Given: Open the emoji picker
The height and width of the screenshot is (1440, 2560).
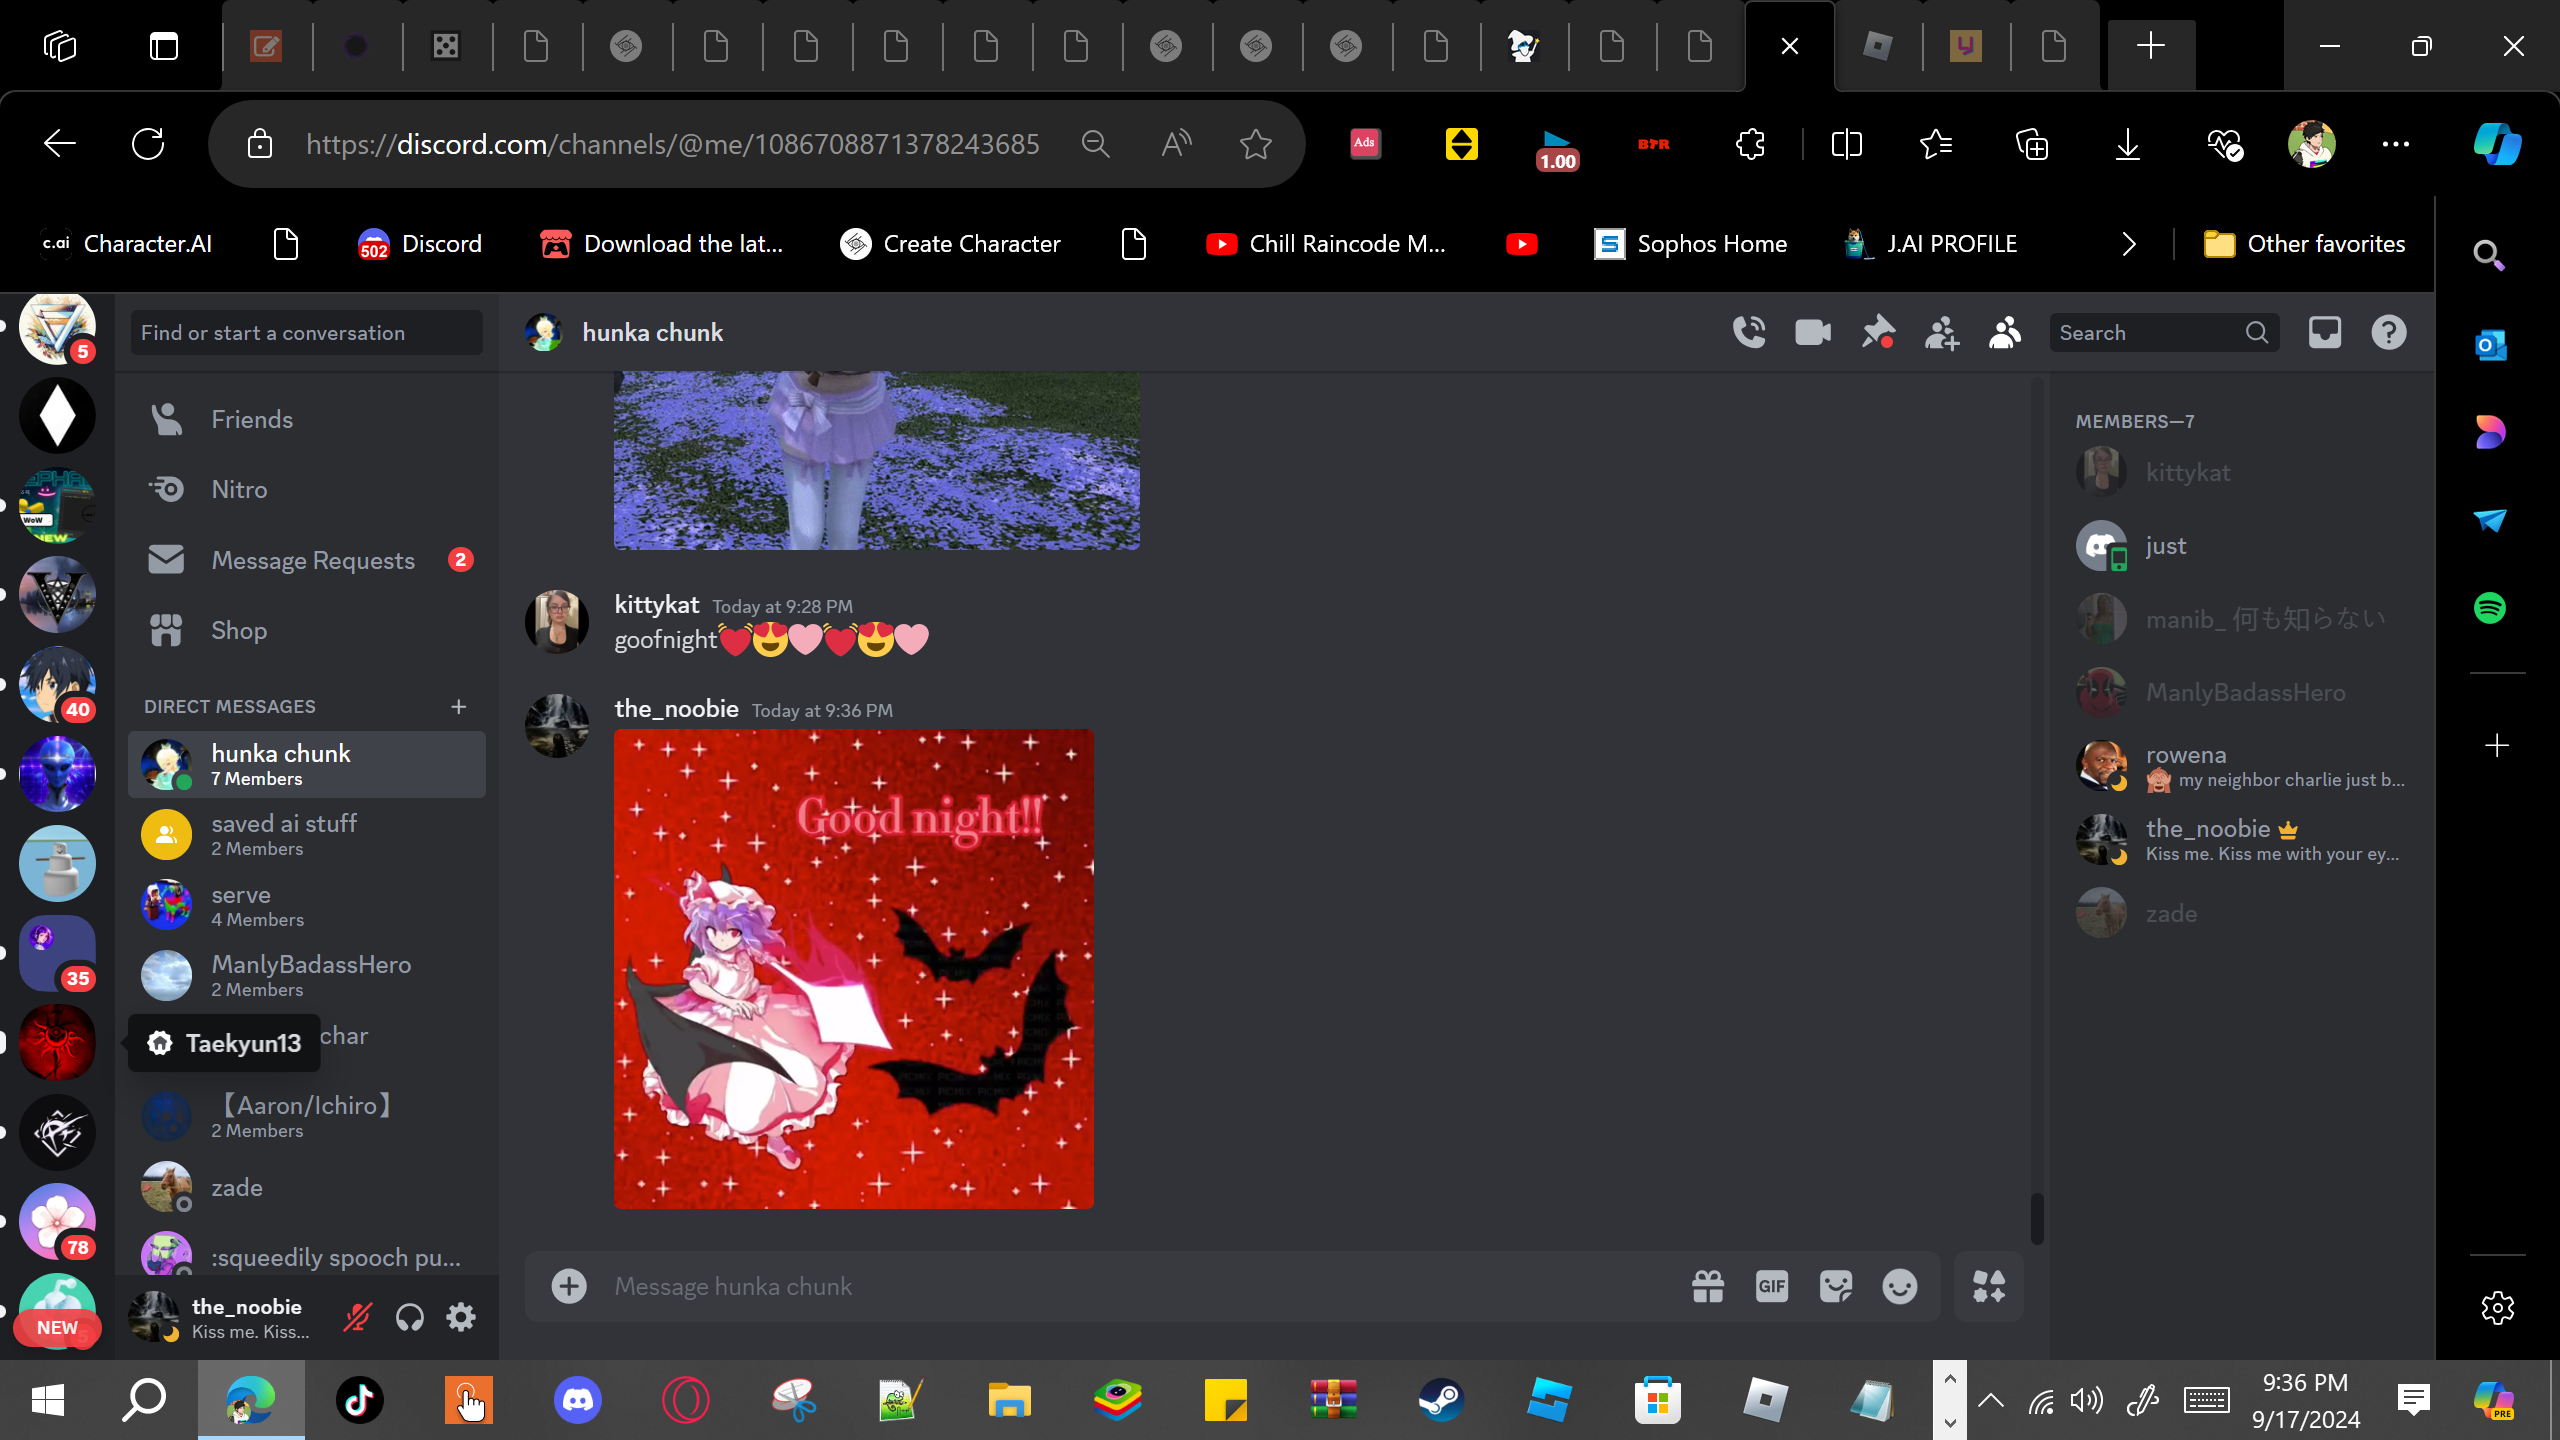Looking at the screenshot, I should pyautogui.click(x=1900, y=1287).
